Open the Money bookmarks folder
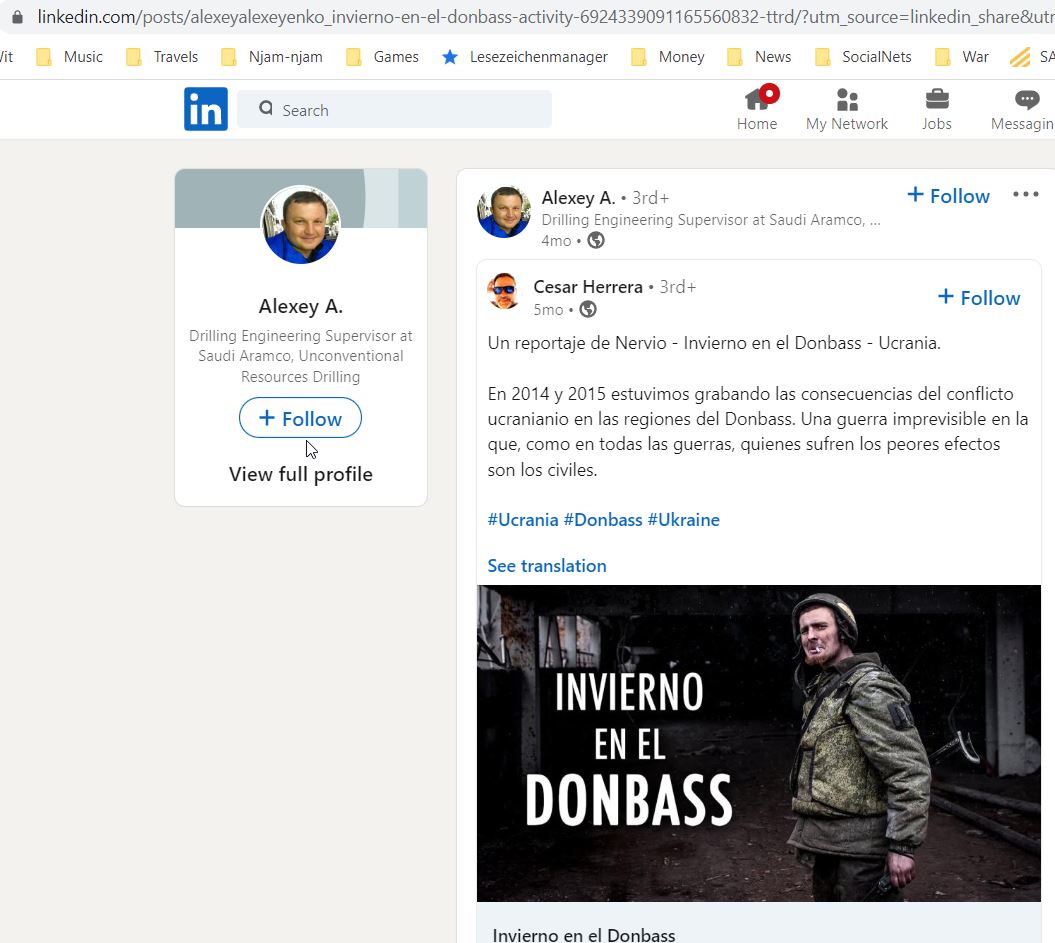The width and height of the screenshot is (1055, 943). (x=668, y=57)
